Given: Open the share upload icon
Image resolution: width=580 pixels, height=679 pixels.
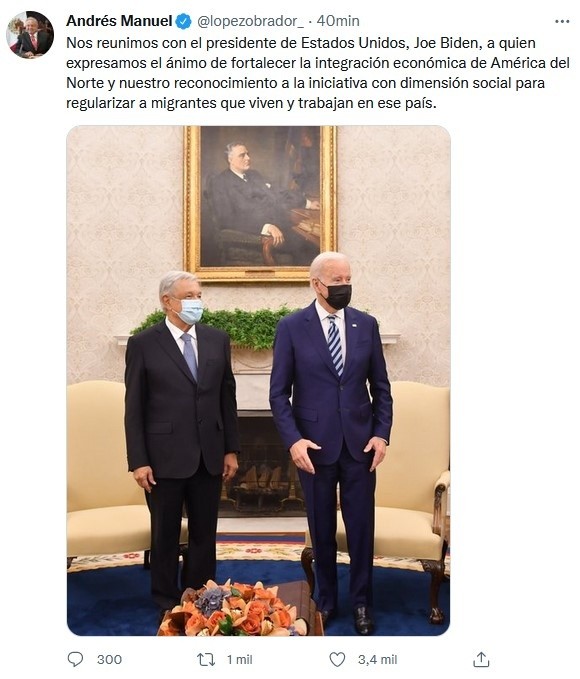Looking at the screenshot, I should (x=481, y=659).
